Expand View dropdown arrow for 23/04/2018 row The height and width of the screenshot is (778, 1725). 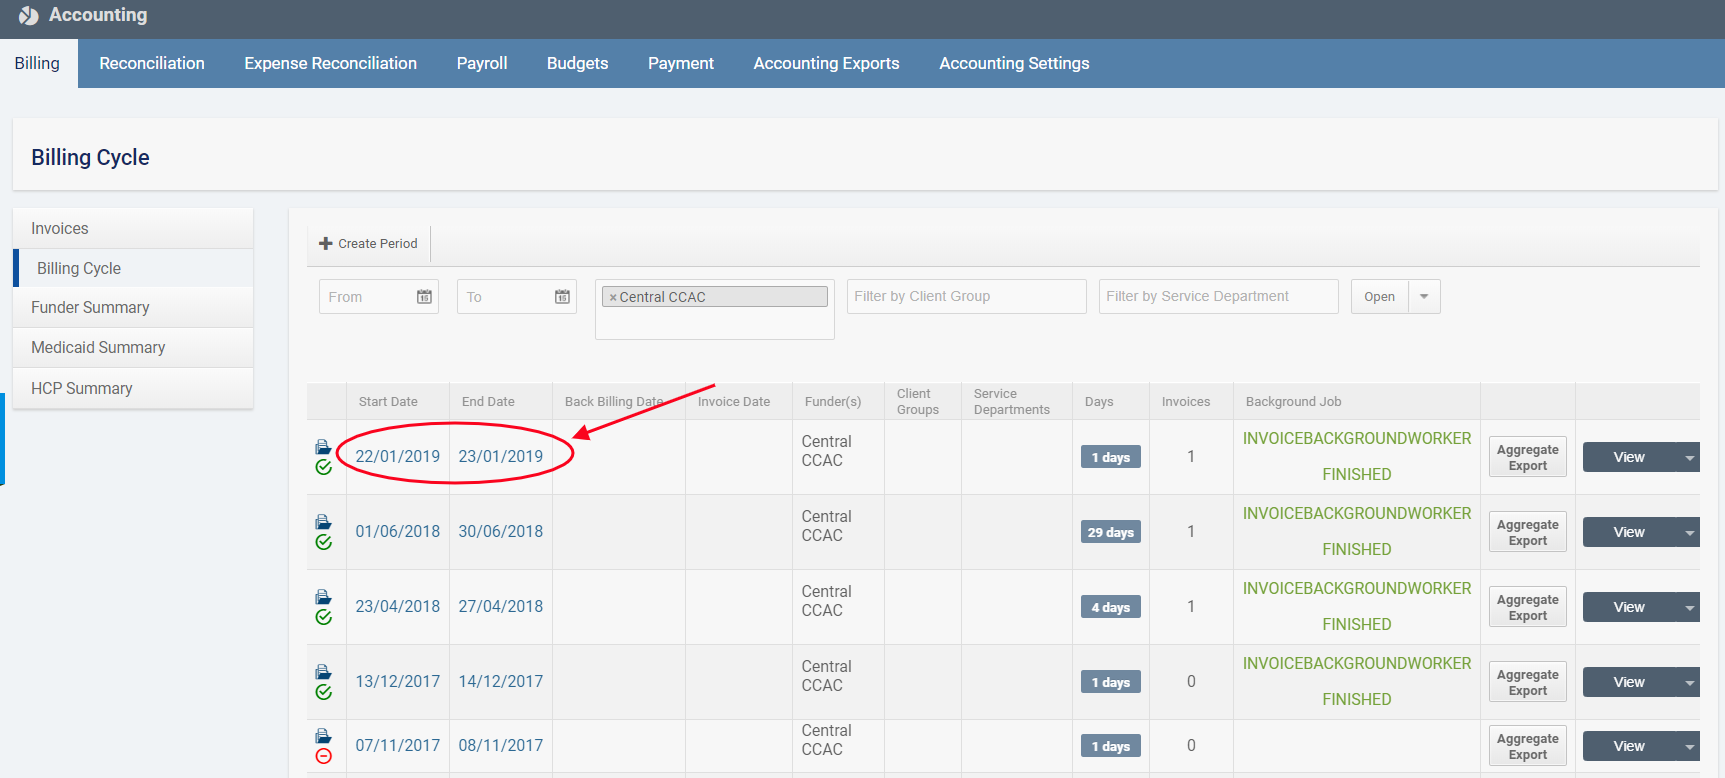pos(1689,608)
